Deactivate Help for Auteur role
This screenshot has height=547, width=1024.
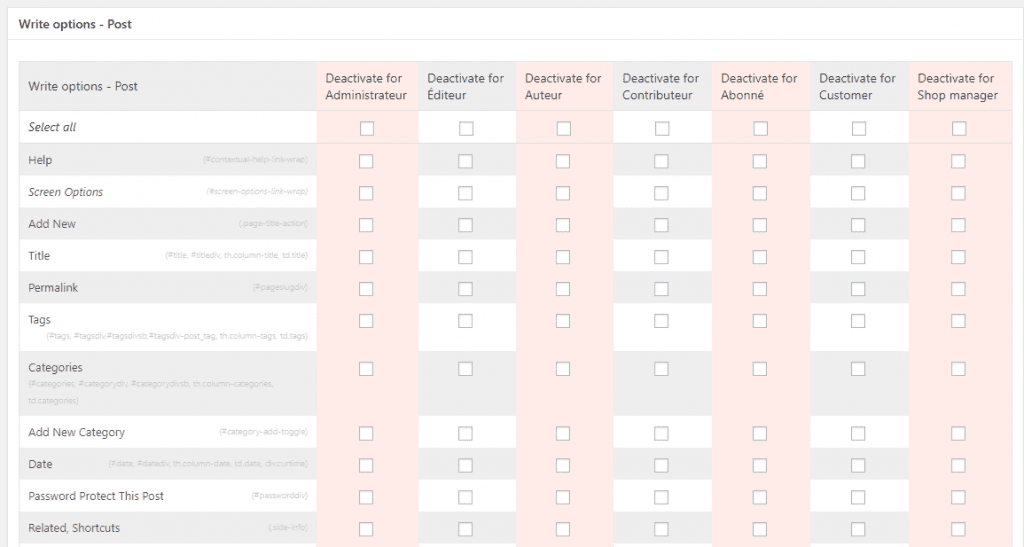point(563,161)
